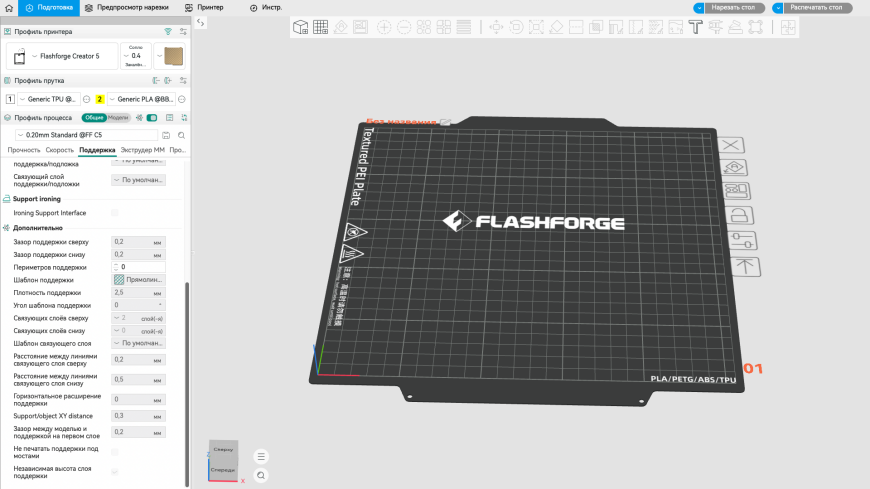Switch the process profile to 'Общие'
Viewport: 870px width, 489px height.
coord(94,118)
